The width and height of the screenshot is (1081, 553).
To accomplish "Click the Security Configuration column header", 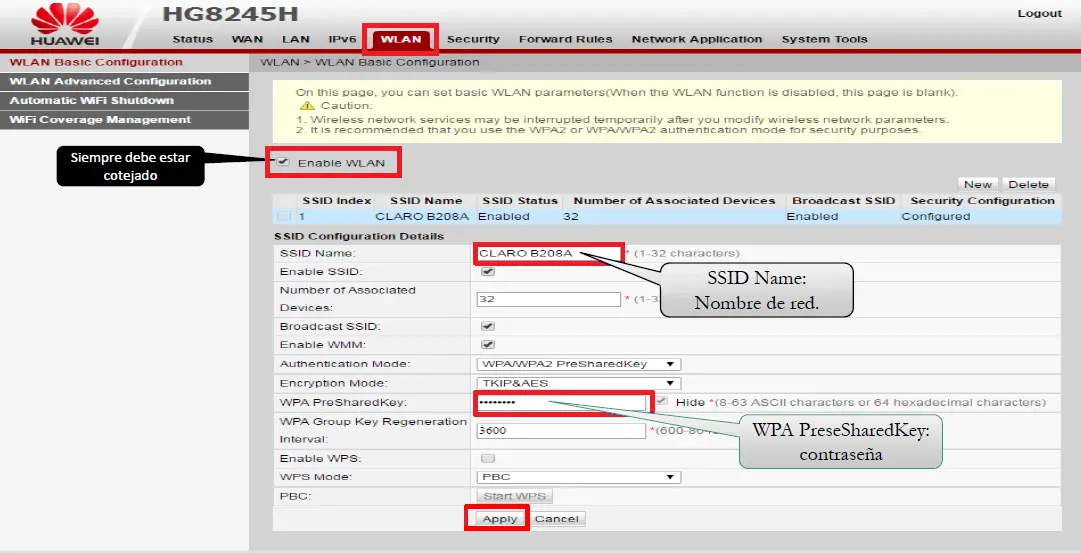I will click(x=982, y=201).
